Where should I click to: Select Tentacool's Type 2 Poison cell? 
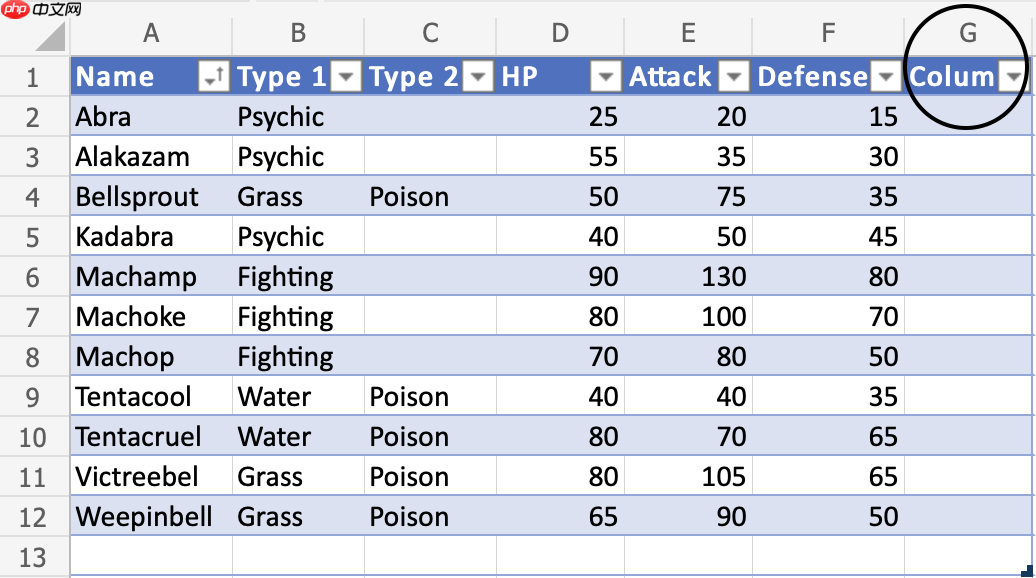[430, 397]
